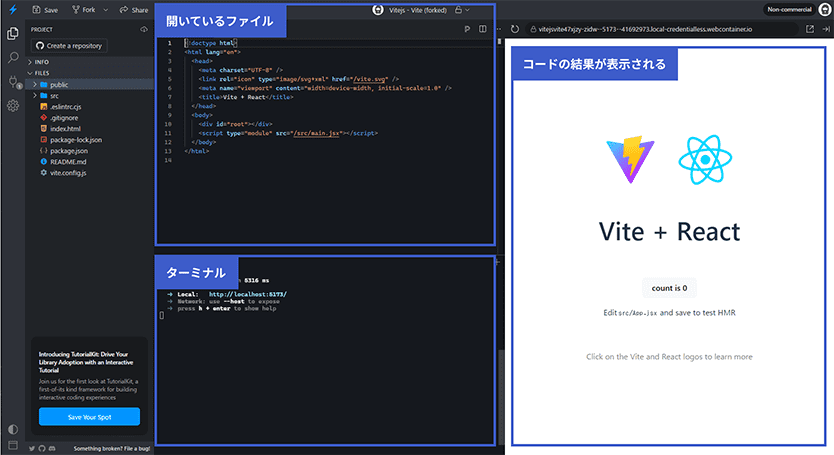The height and width of the screenshot is (455, 834).
Task: Reload the preview with the refresh icon
Action: click(514, 29)
